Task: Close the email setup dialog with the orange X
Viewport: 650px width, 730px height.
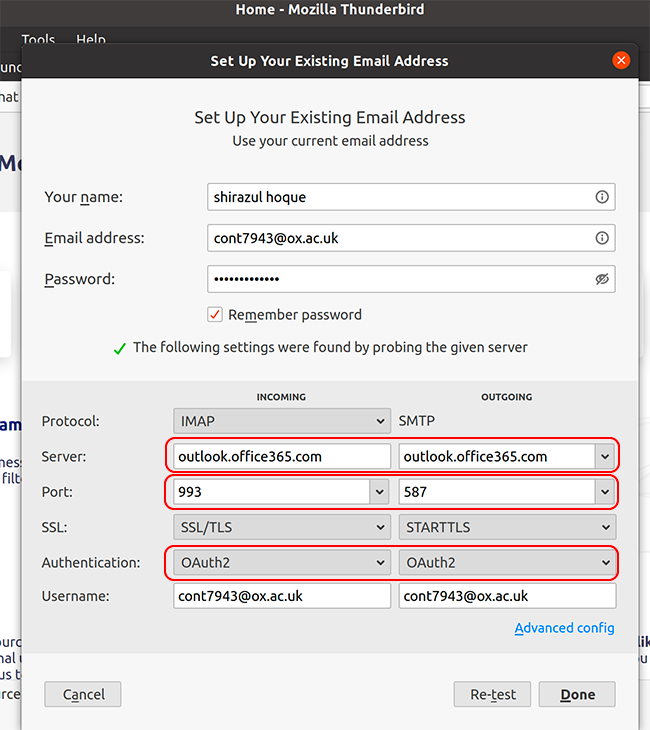Action: [622, 60]
